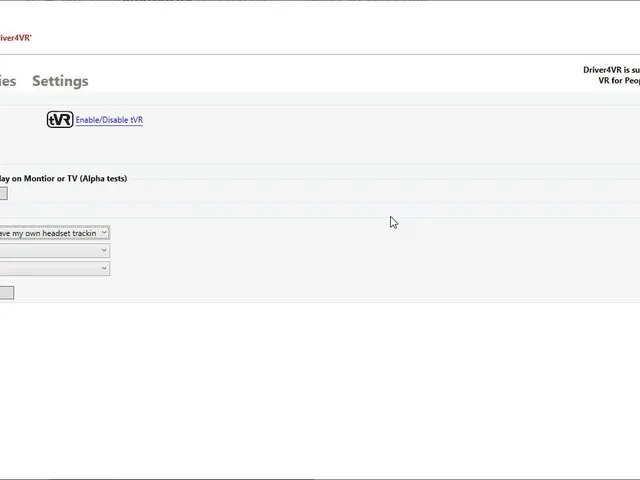Click the button under Montior or TV heading

pos(4,193)
